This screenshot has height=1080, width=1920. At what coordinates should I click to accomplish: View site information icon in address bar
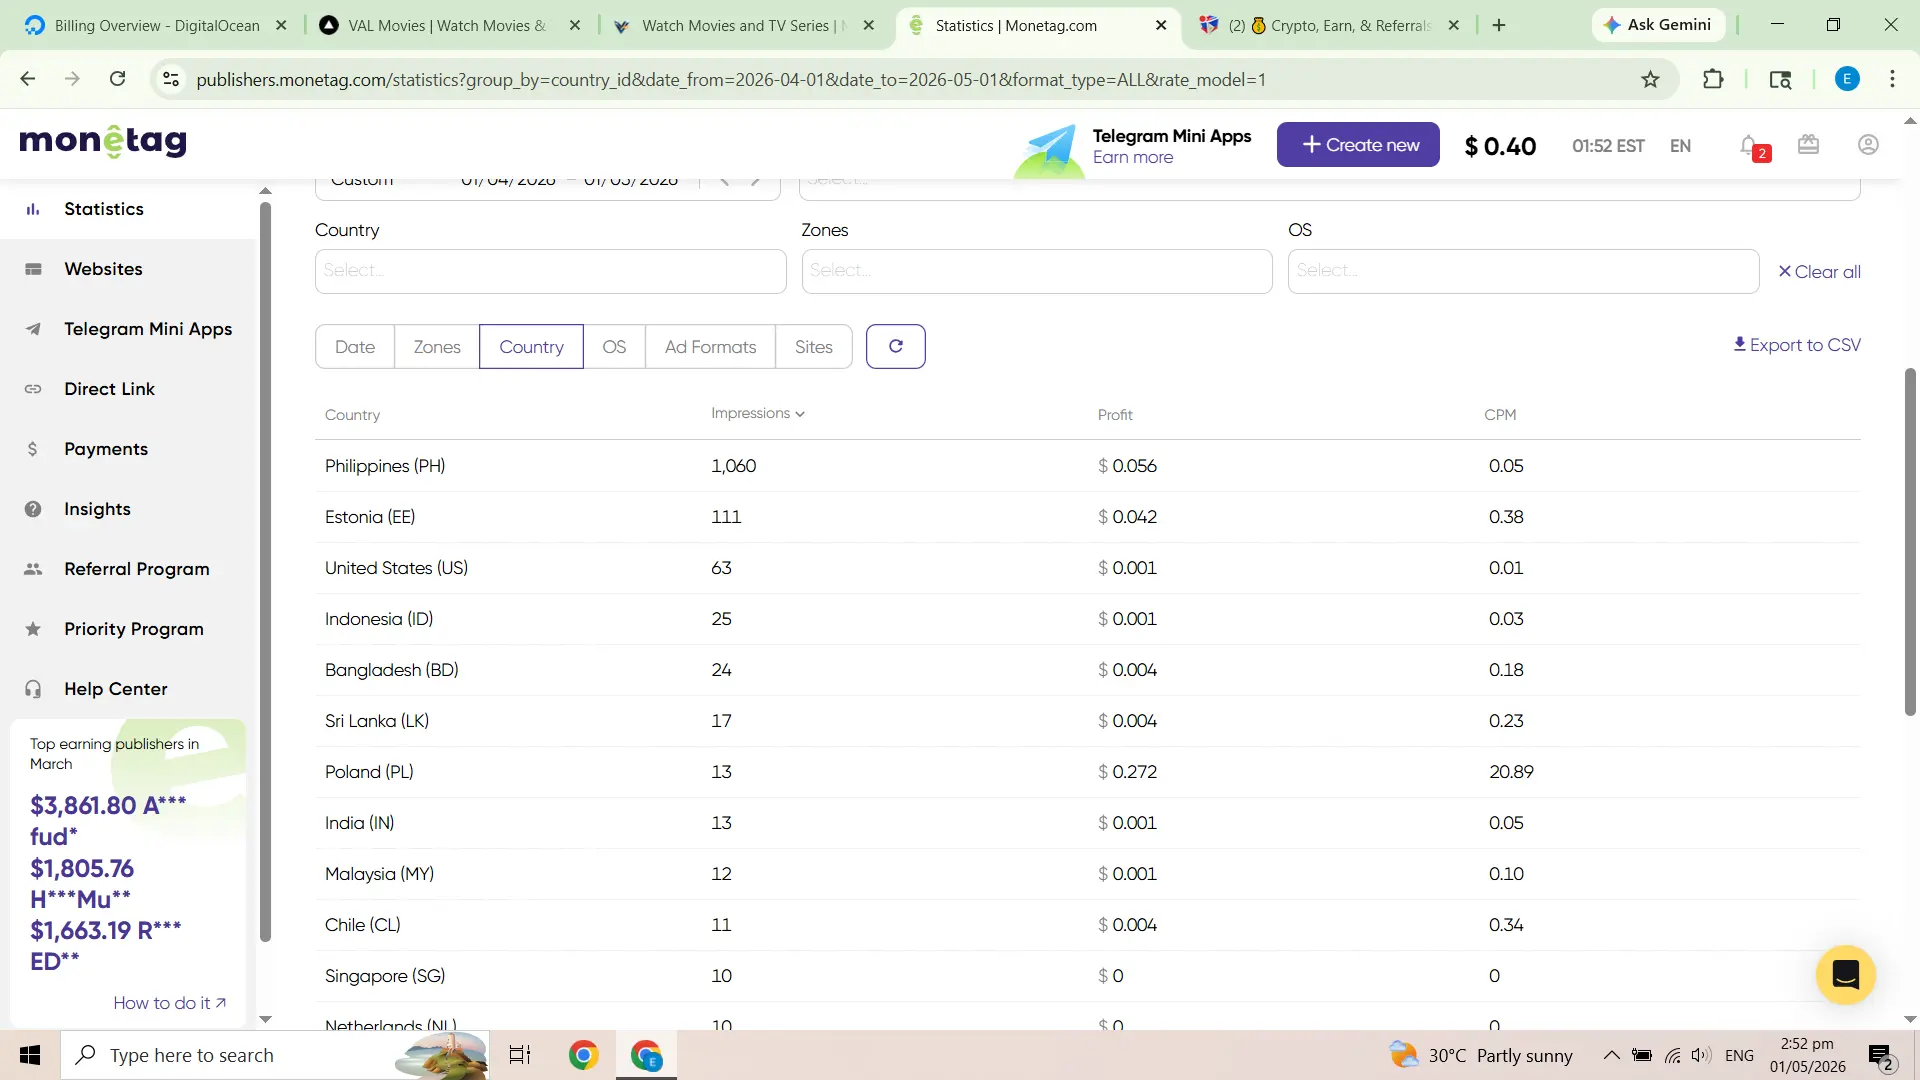point(171,79)
